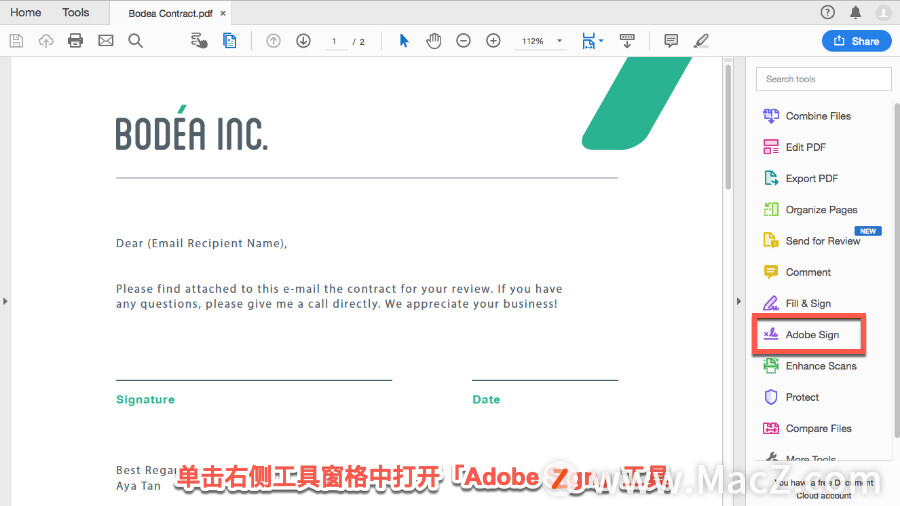Click the Combine Files icon
900x506 pixels.
click(771, 116)
